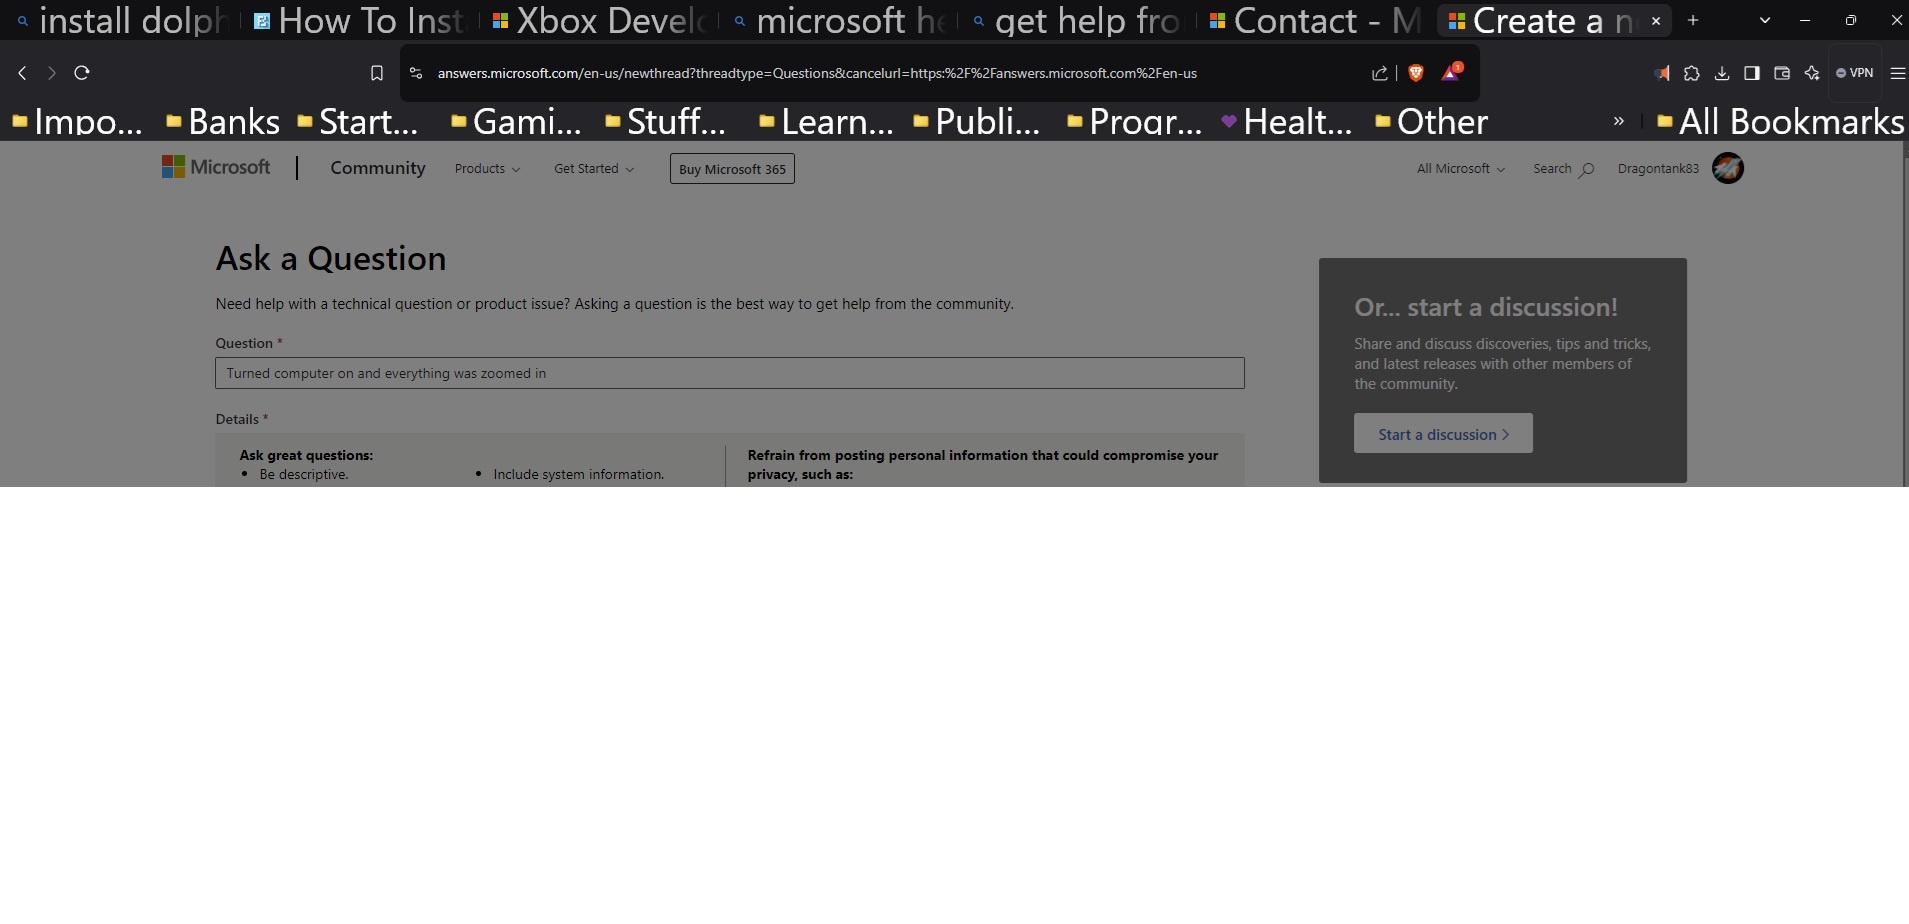1909x924 pixels.
Task: Expand the Products dropdown menu
Action: click(487, 169)
